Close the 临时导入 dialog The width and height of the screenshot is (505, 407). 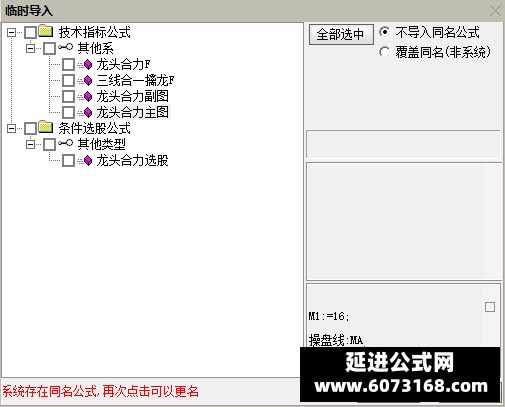click(495, 11)
